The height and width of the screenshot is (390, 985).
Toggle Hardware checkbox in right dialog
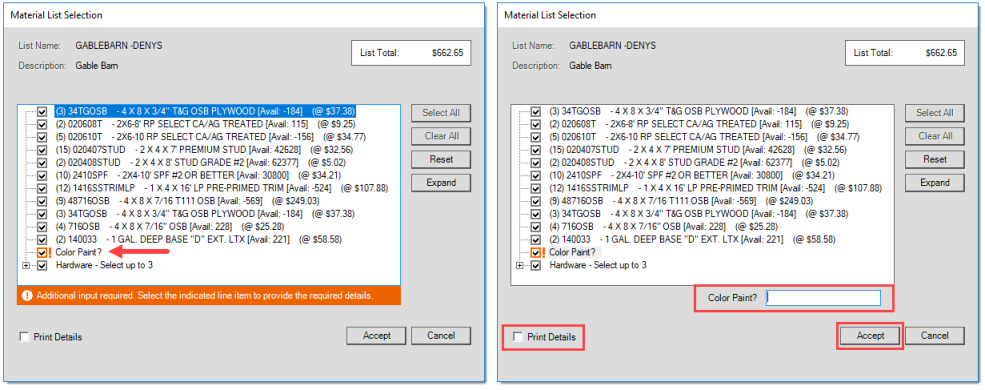536,265
